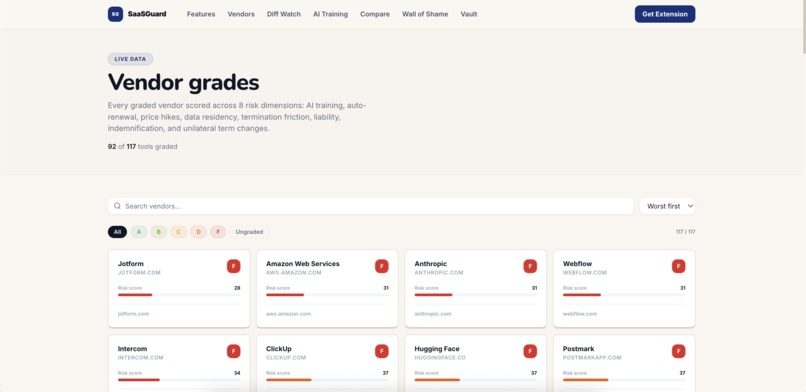Open the aws.amazon.com link
This screenshot has height=392, width=806.
coord(288,313)
